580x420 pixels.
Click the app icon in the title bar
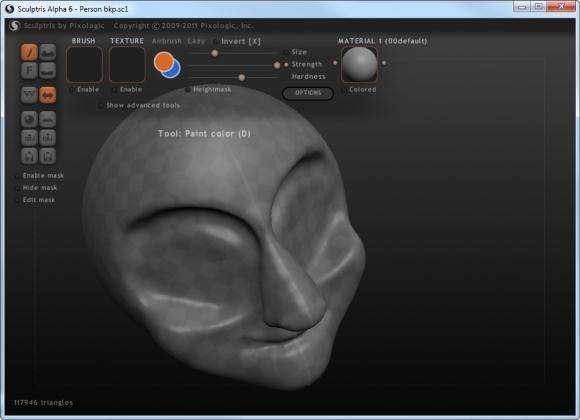click(x=10, y=9)
